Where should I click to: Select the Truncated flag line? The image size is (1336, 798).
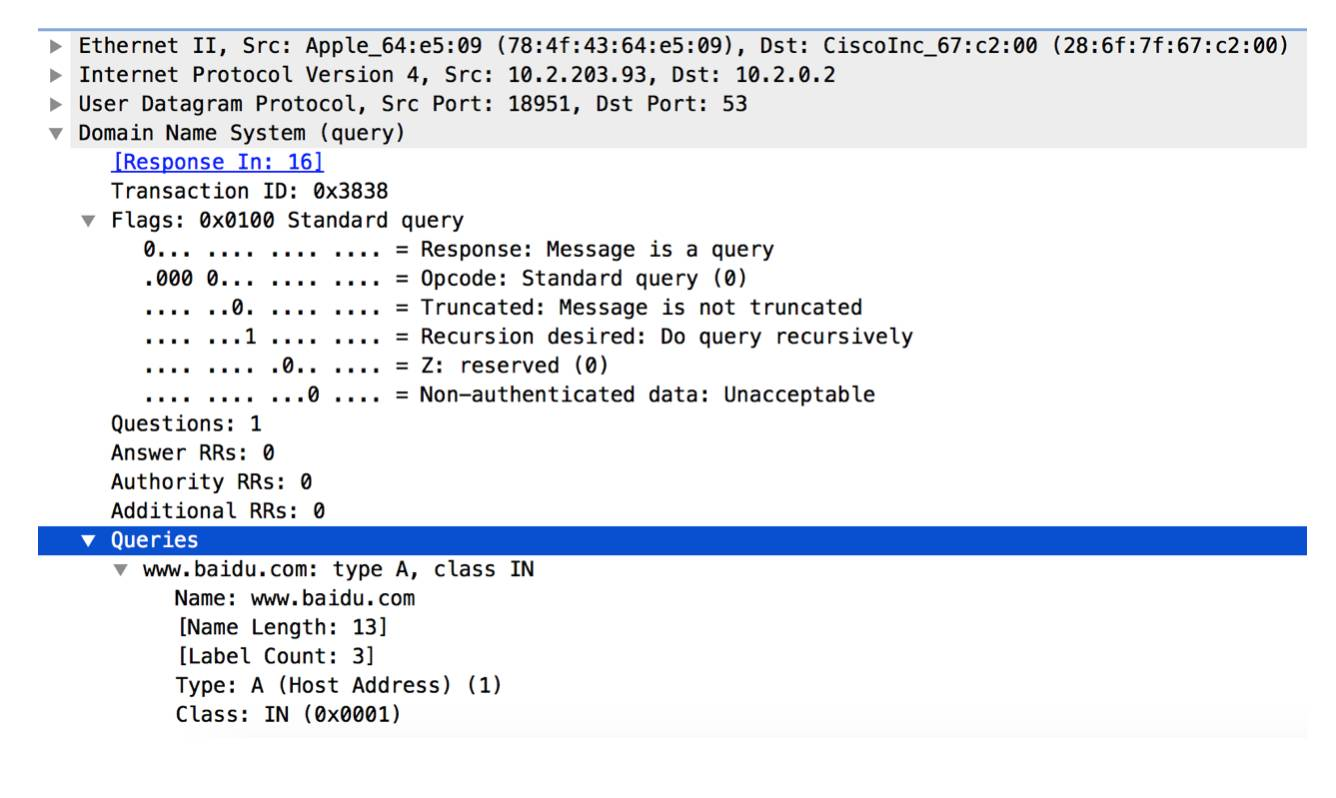pyautogui.click(x=502, y=306)
